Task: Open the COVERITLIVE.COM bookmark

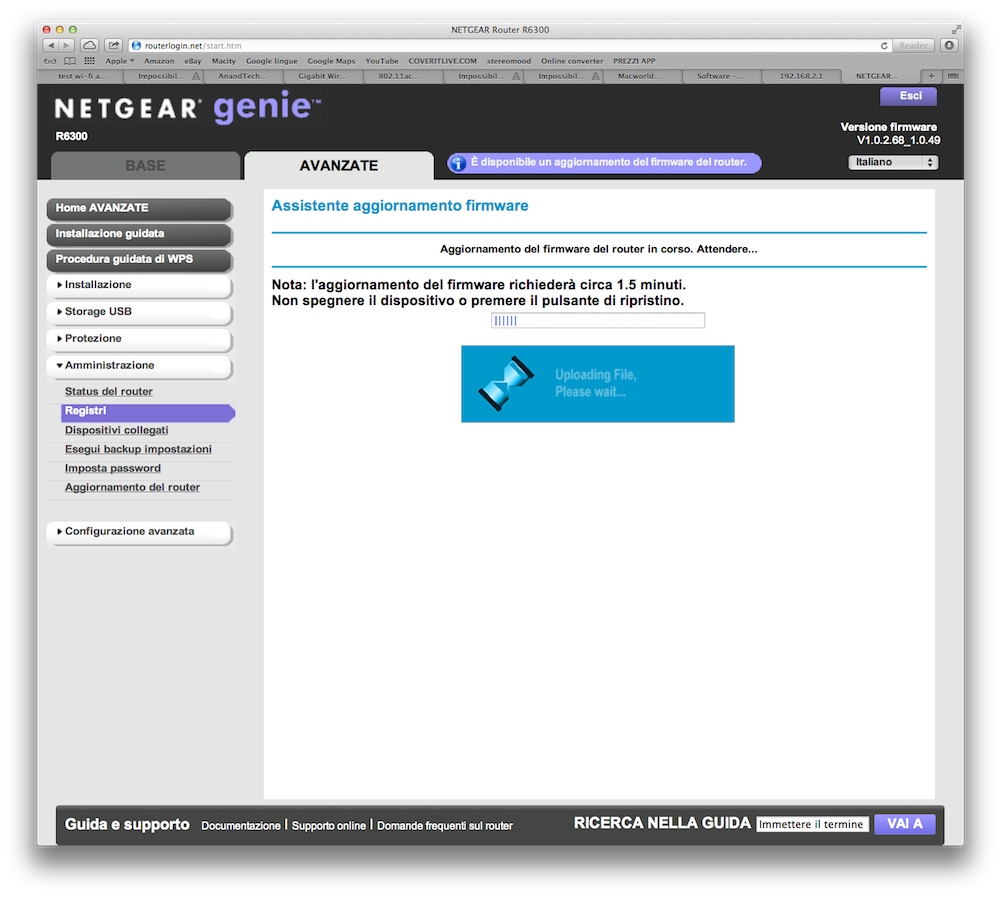Action: point(442,61)
